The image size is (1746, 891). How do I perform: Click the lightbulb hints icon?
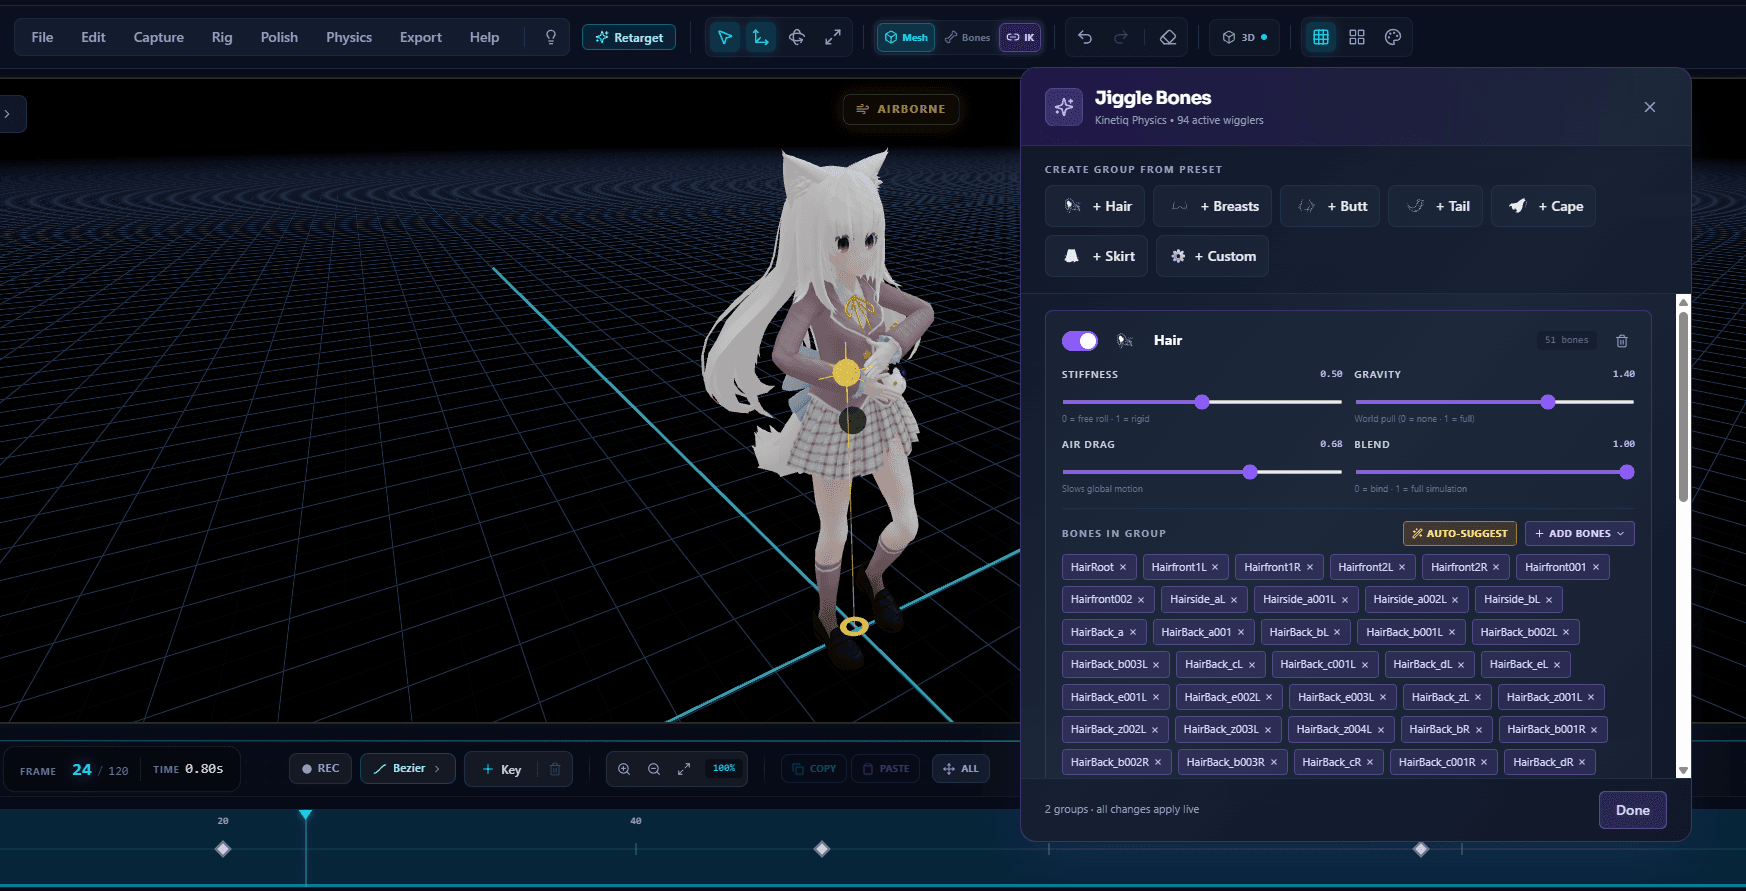(x=551, y=37)
